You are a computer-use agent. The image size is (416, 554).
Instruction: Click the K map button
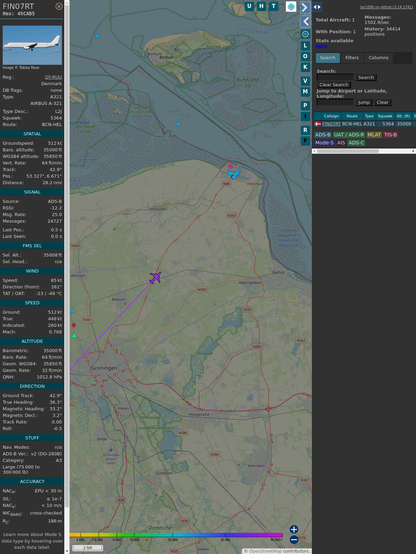coord(305,67)
